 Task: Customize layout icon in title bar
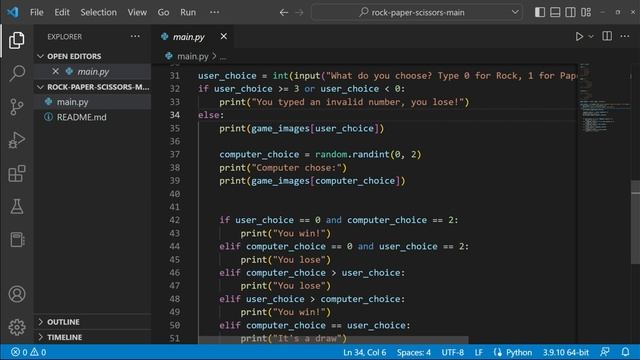click(586, 12)
